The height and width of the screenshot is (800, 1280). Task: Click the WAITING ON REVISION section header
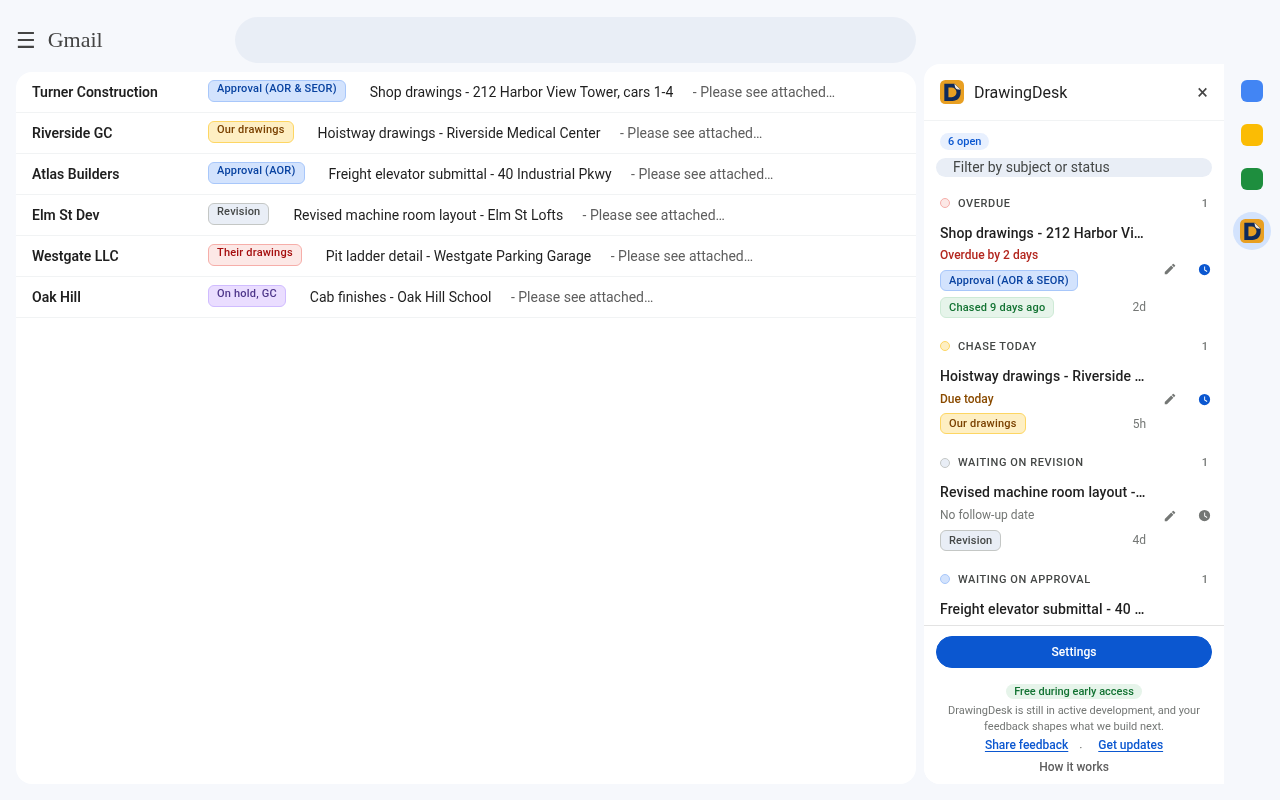[x=1074, y=462]
